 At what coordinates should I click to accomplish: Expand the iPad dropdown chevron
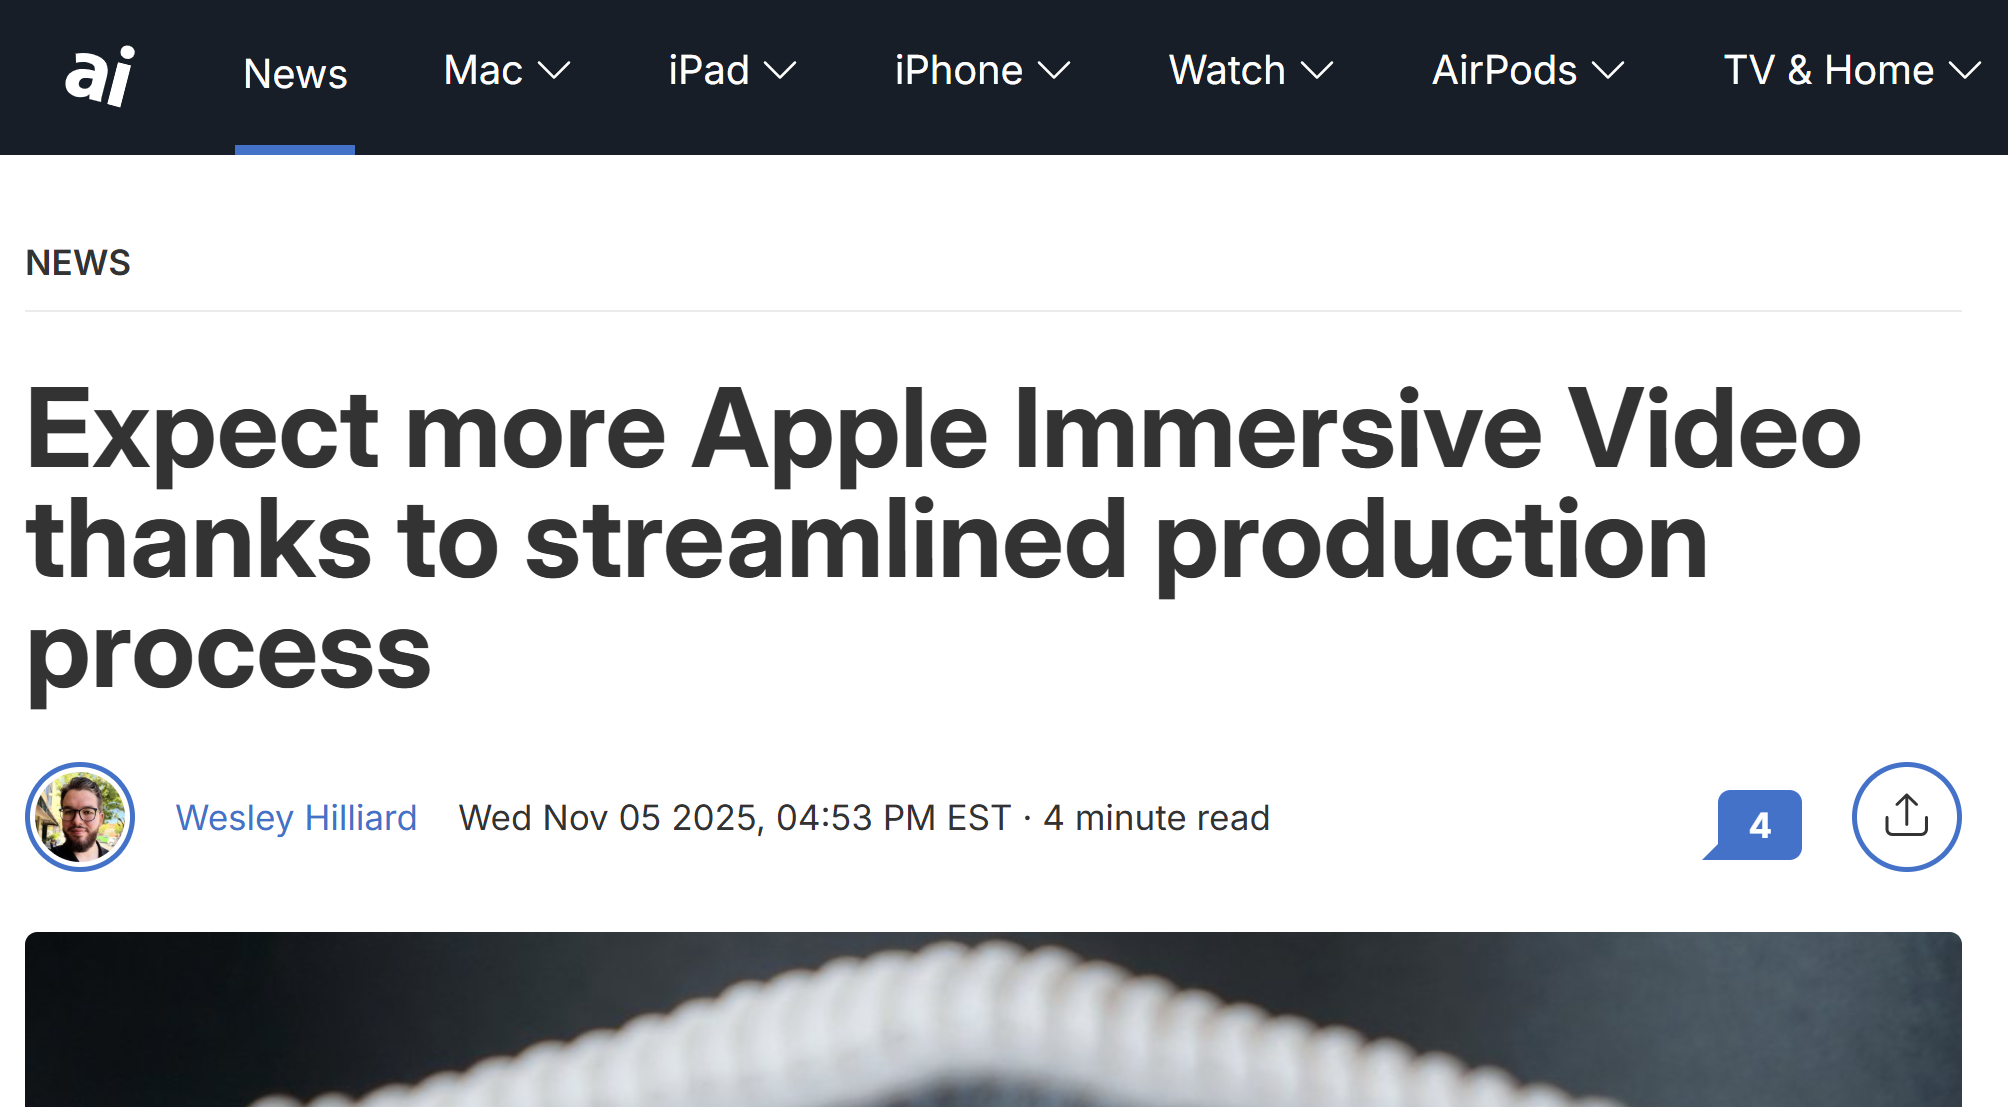click(780, 71)
